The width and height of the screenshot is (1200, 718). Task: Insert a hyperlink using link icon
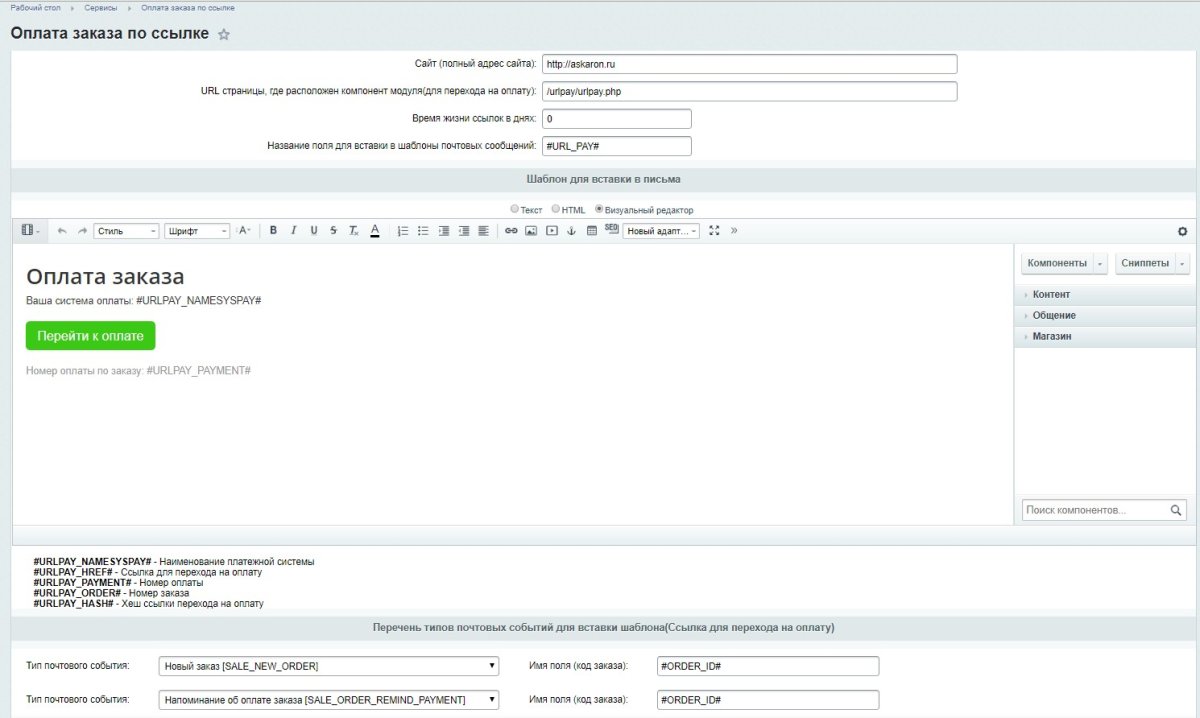pos(511,231)
